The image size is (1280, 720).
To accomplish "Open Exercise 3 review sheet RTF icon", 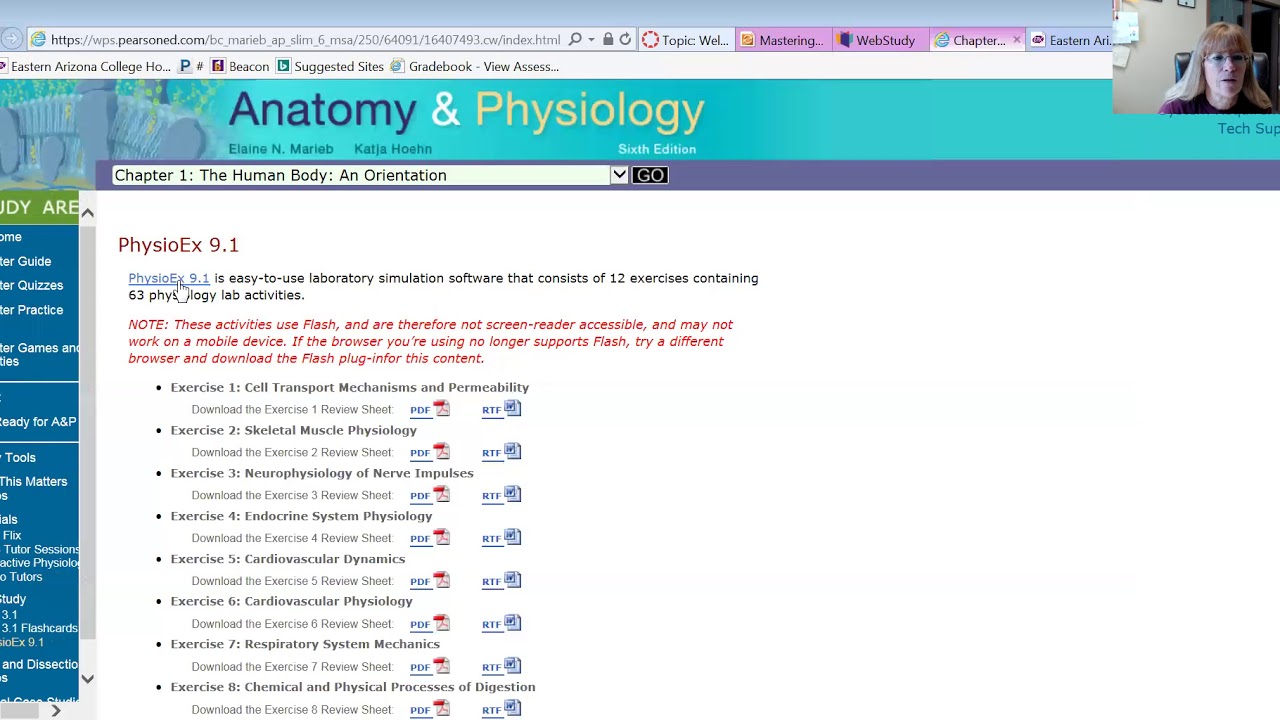I will tap(512, 494).
